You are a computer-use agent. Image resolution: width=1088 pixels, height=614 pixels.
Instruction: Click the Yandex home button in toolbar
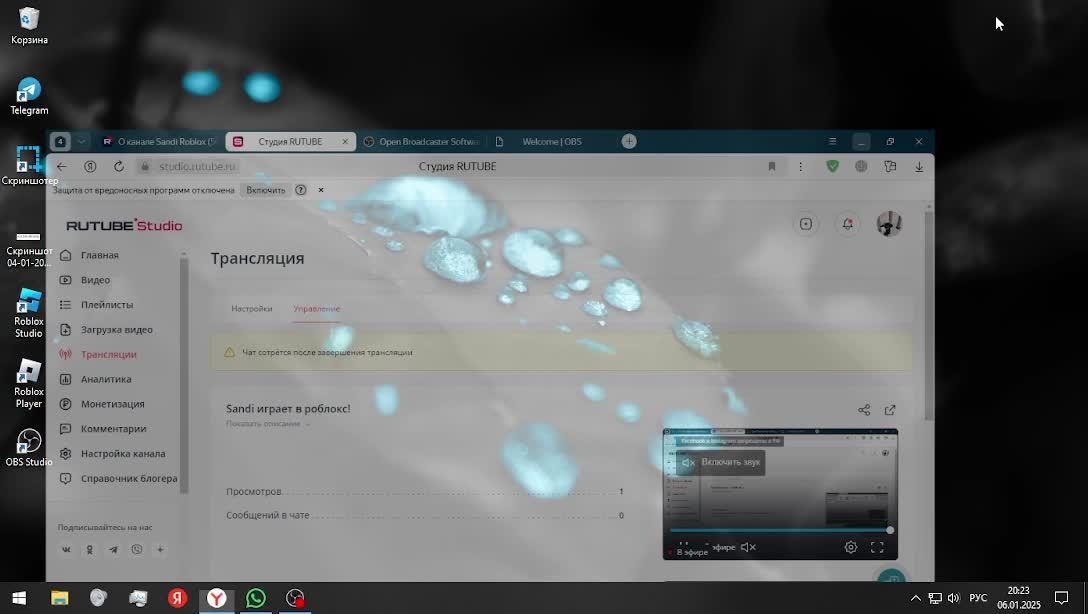click(x=90, y=167)
